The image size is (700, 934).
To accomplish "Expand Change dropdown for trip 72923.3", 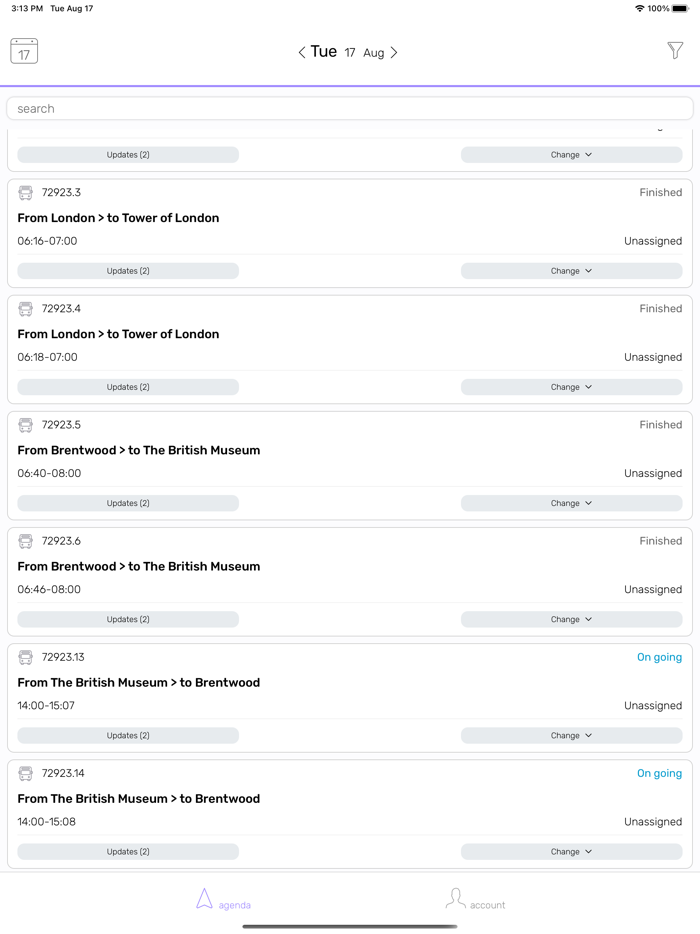I will coord(571,271).
